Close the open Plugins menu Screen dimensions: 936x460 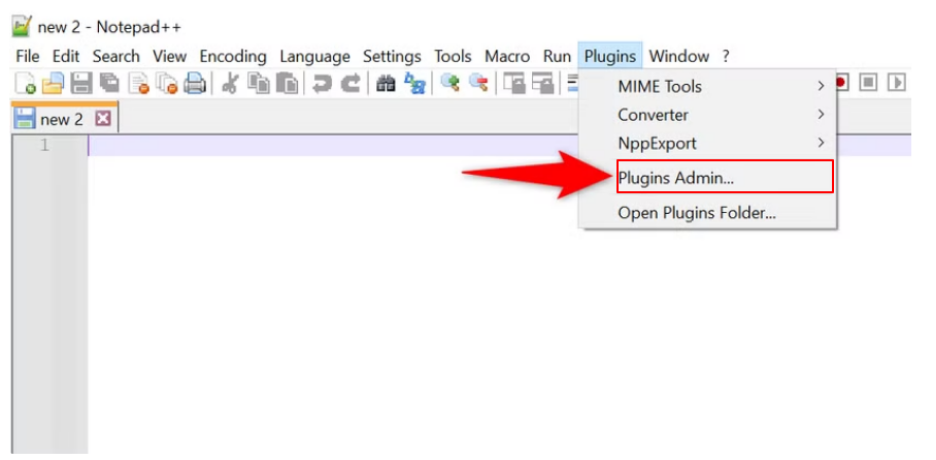click(610, 57)
